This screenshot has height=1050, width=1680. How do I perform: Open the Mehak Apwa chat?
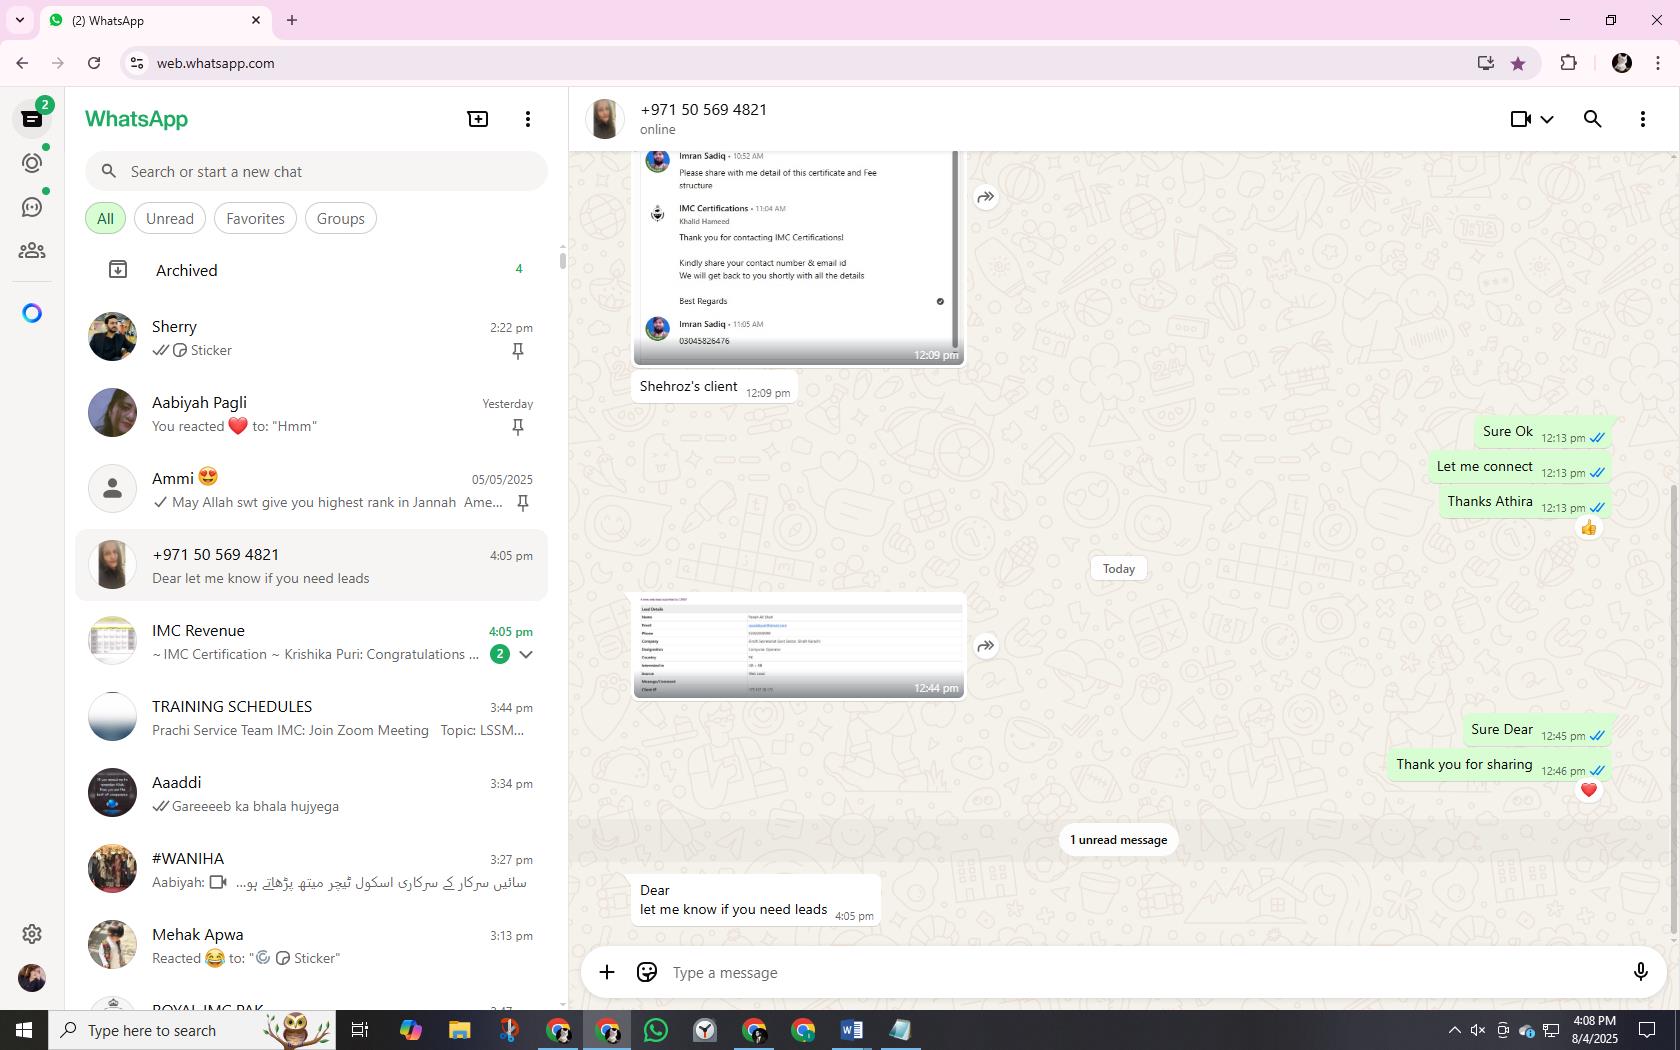pyautogui.click(x=311, y=946)
